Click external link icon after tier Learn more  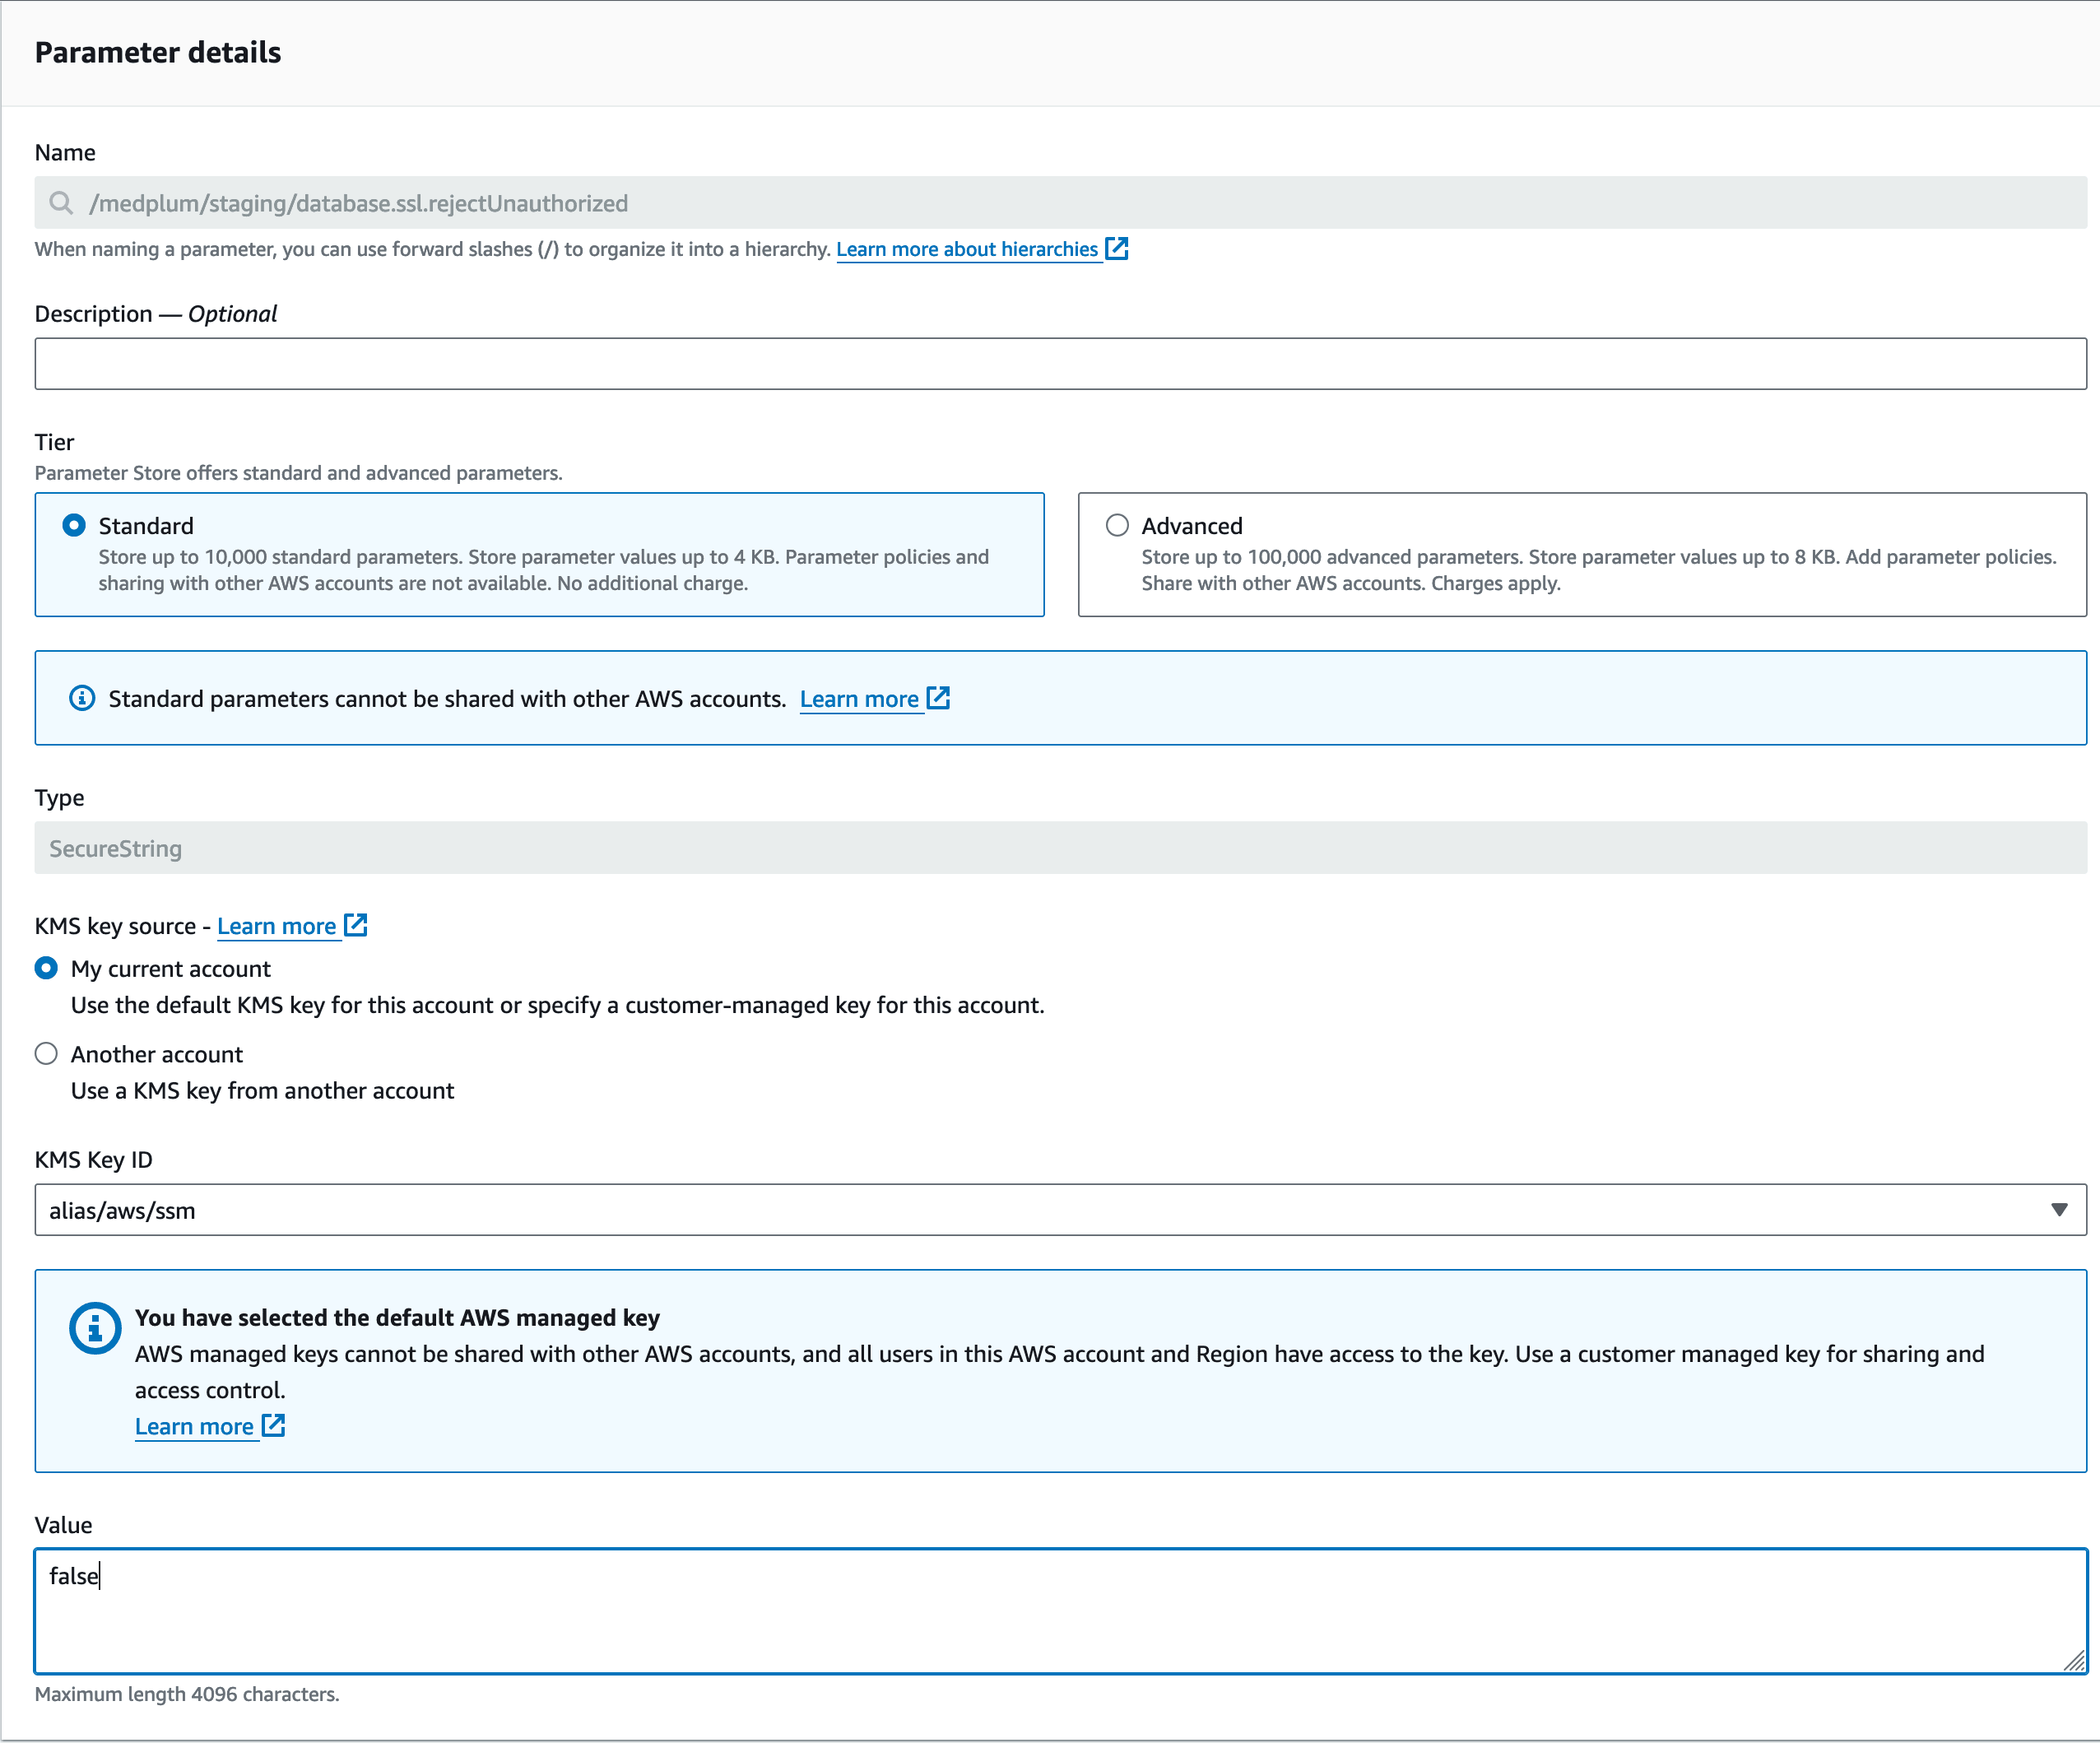point(937,698)
